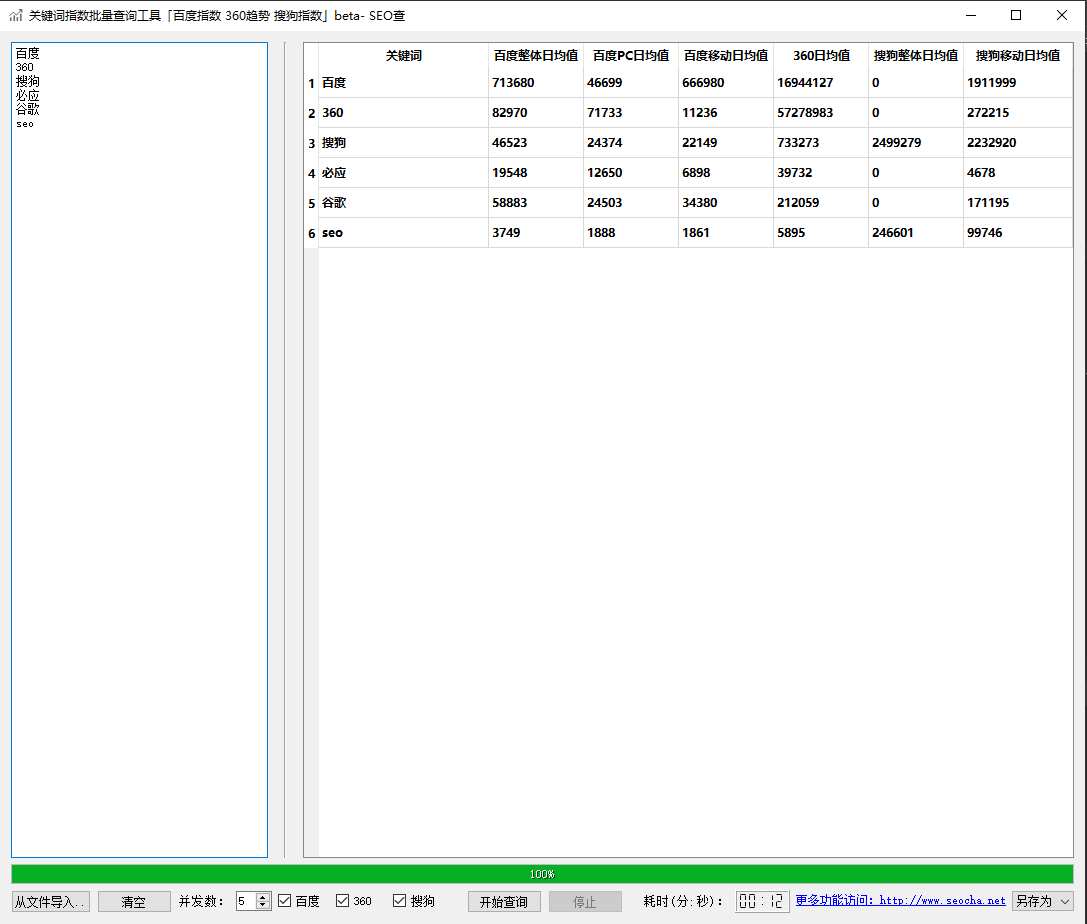Click the 360日均值 column header

tap(820, 56)
